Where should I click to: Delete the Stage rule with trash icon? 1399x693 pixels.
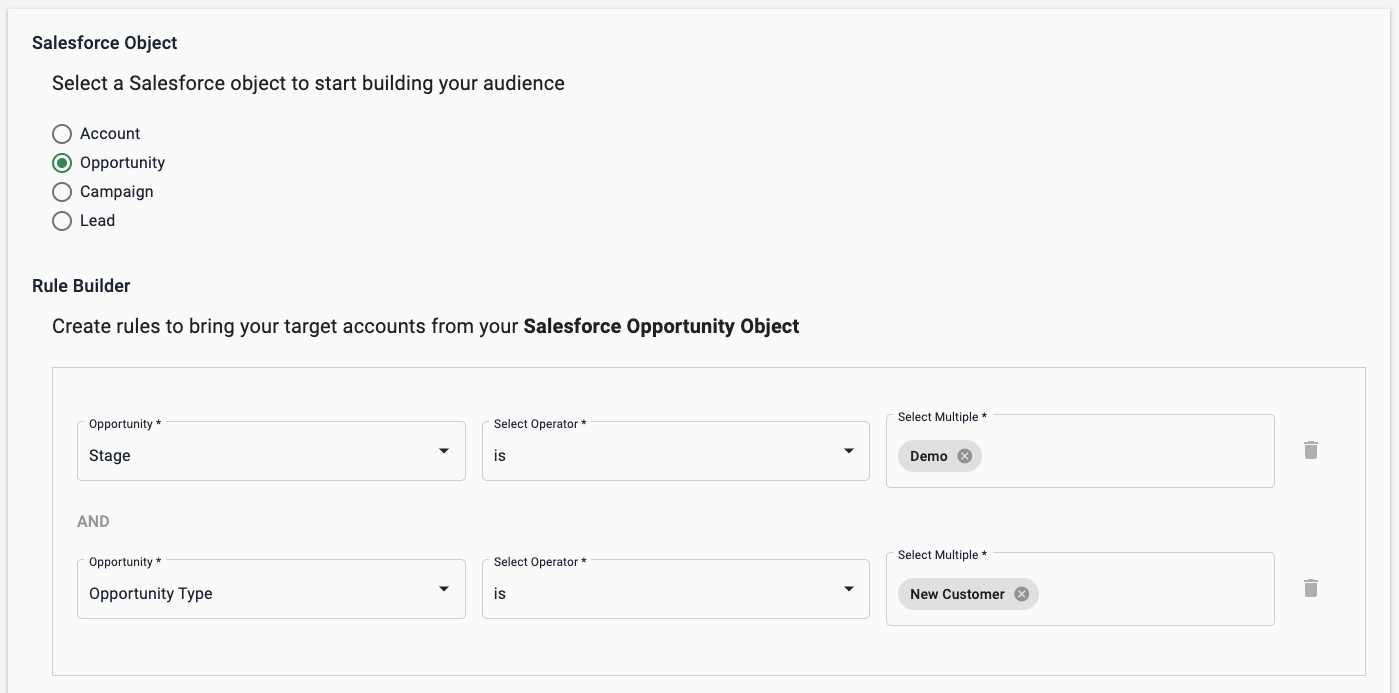click(x=1311, y=450)
